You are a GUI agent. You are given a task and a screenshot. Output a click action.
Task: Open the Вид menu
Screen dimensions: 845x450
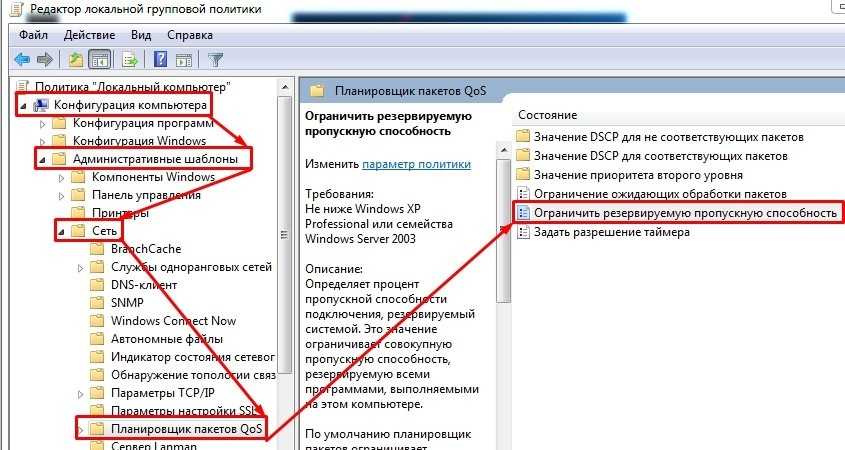pyautogui.click(x=141, y=34)
